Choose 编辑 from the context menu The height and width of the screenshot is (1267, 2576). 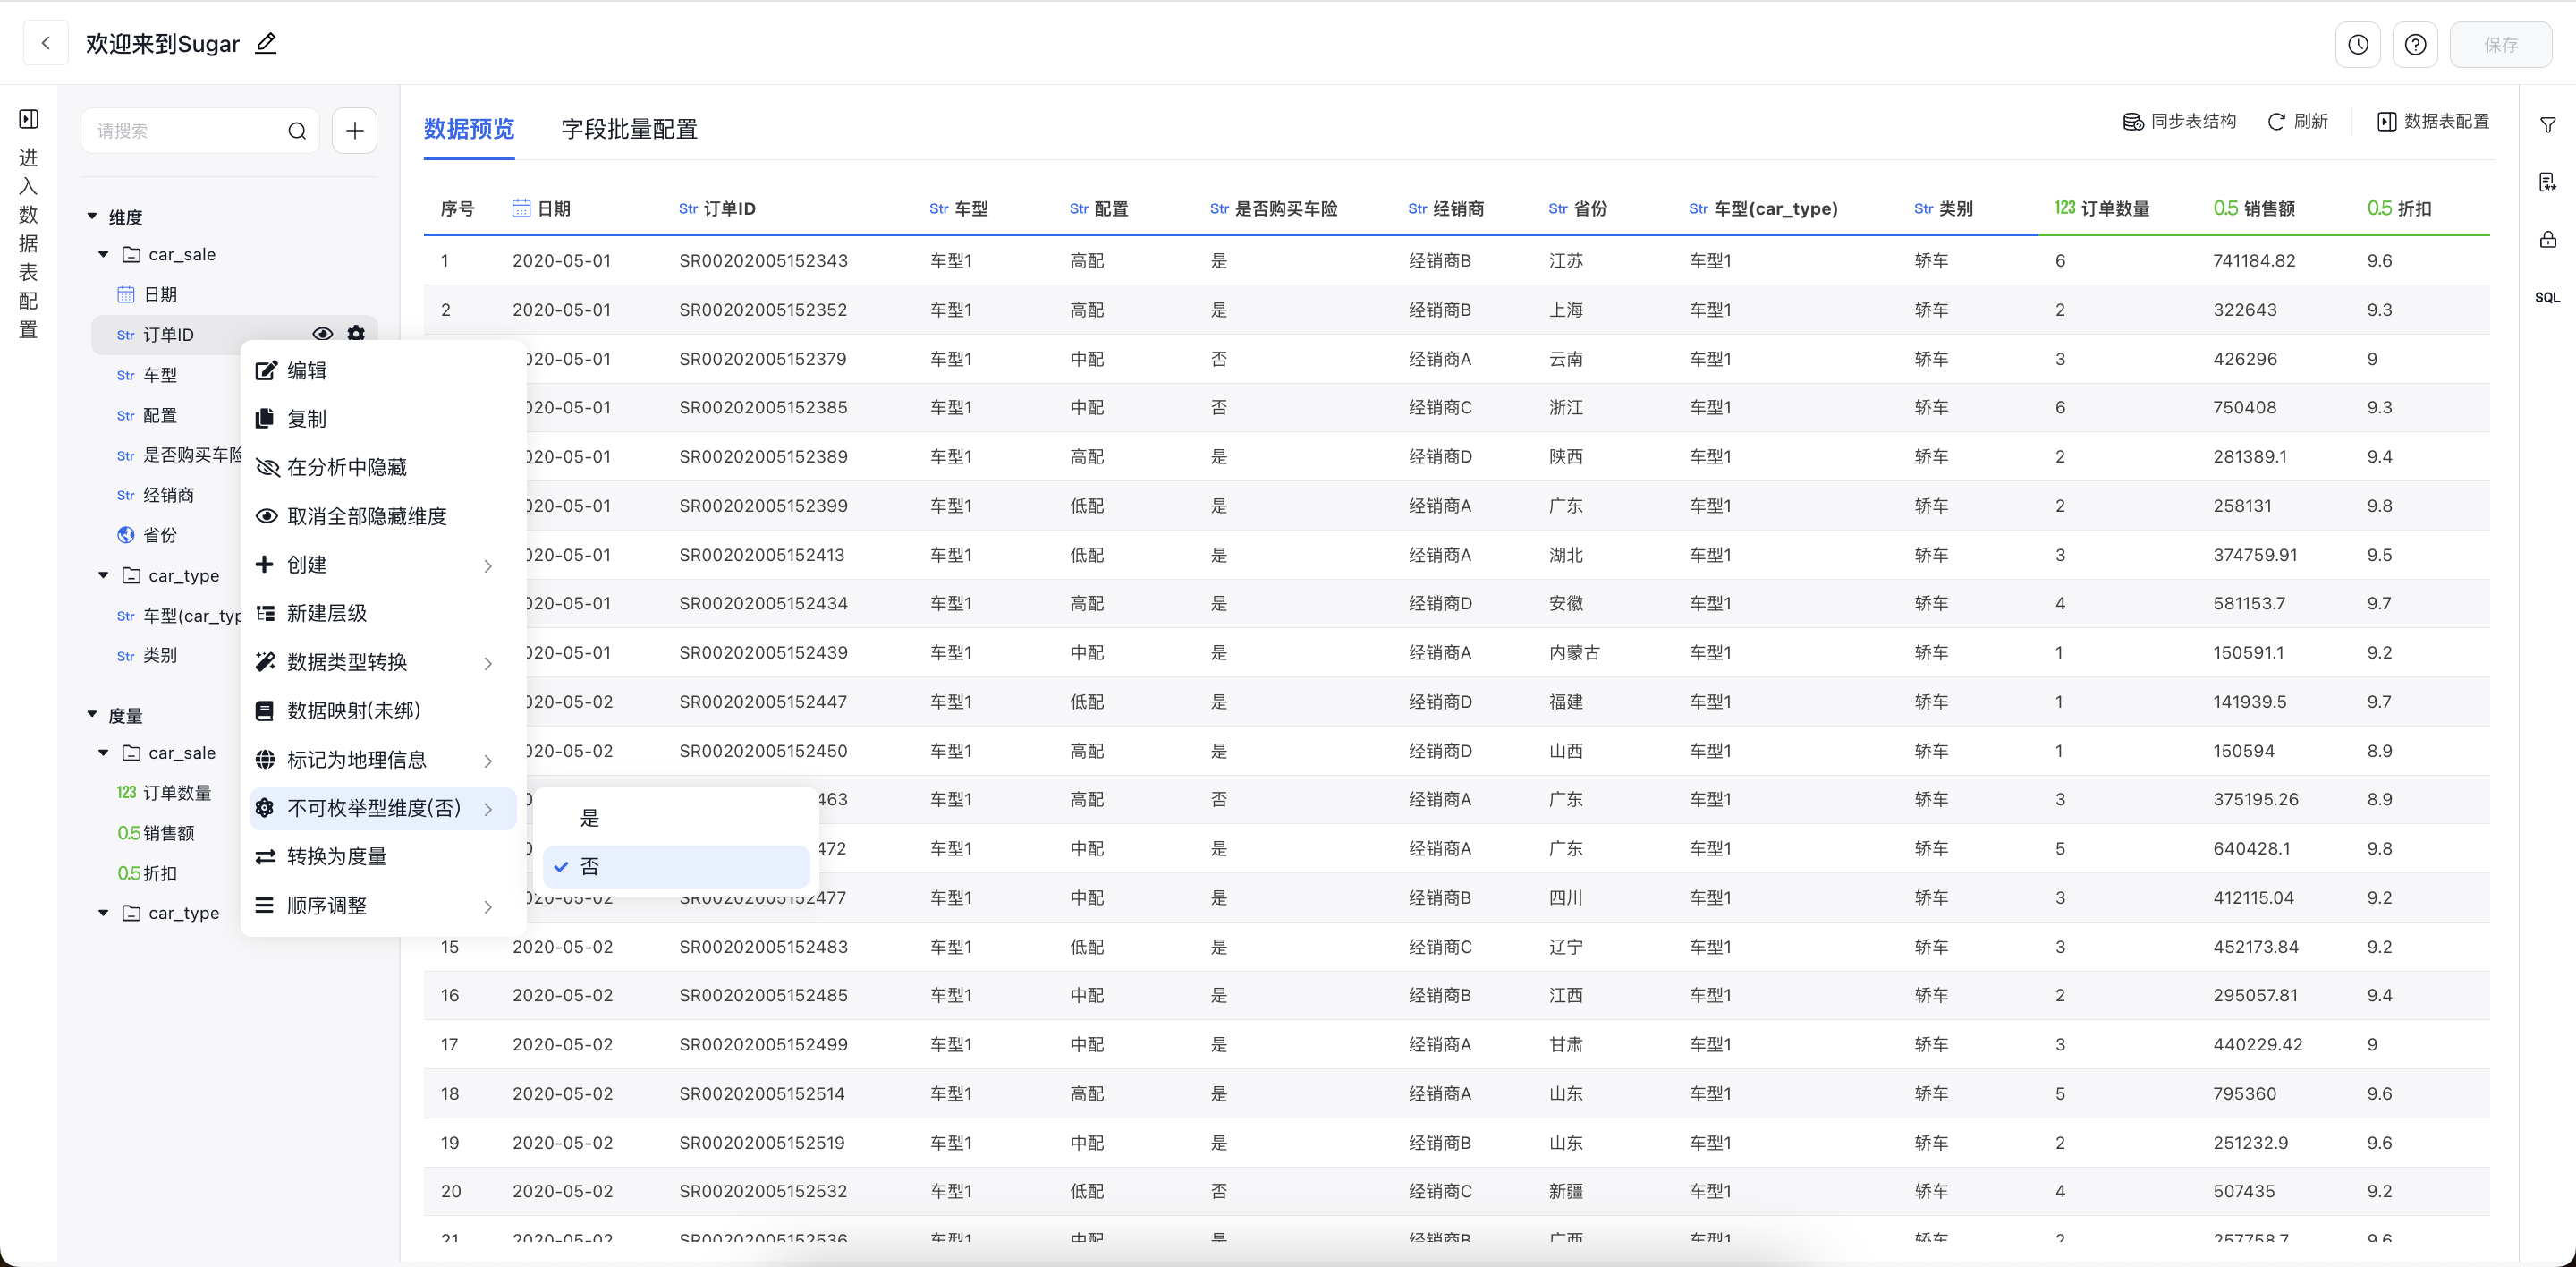click(383, 370)
